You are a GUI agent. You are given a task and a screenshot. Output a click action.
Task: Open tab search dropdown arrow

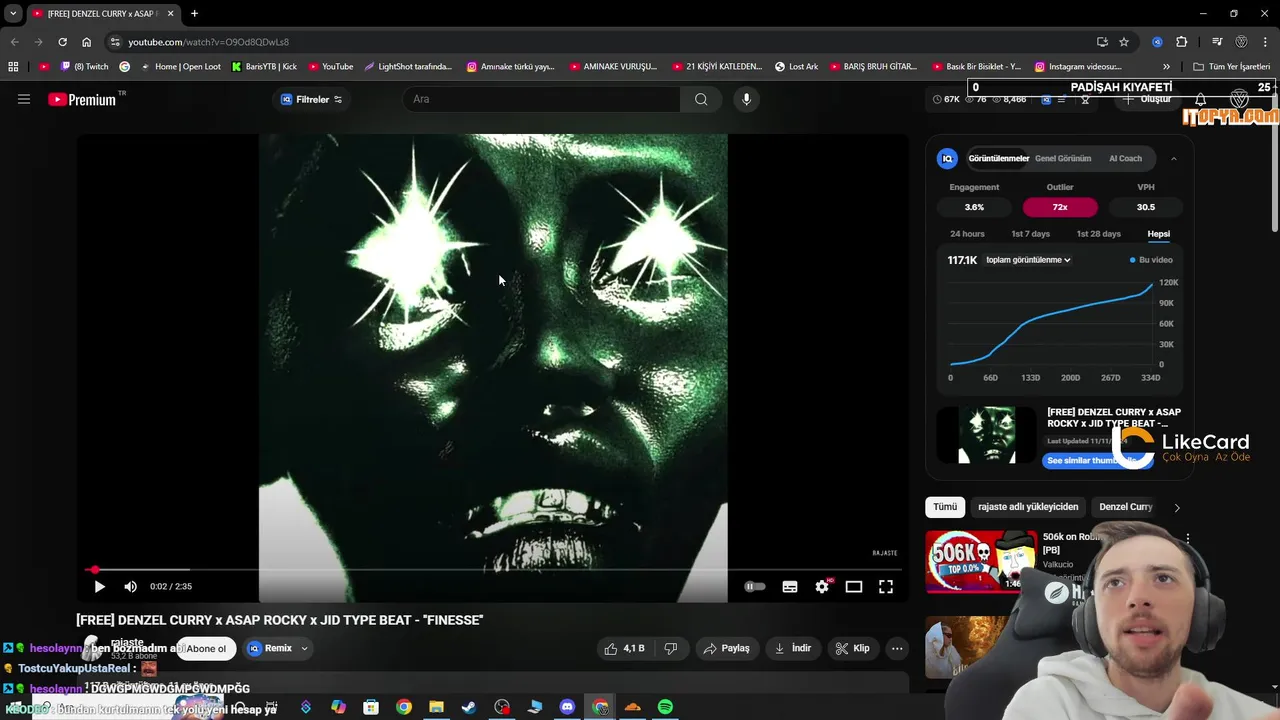coord(13,13)
